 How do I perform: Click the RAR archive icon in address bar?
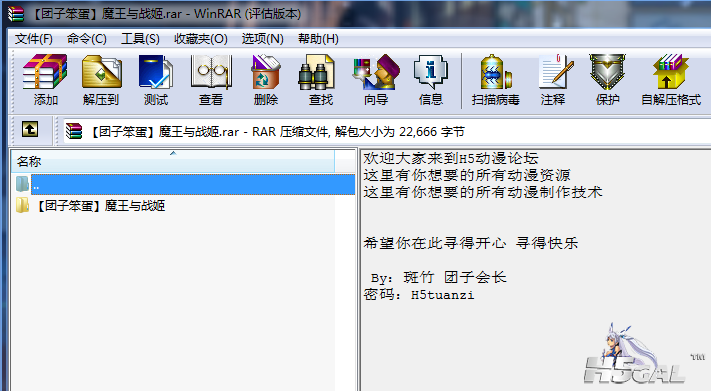[x=74, y=132]
